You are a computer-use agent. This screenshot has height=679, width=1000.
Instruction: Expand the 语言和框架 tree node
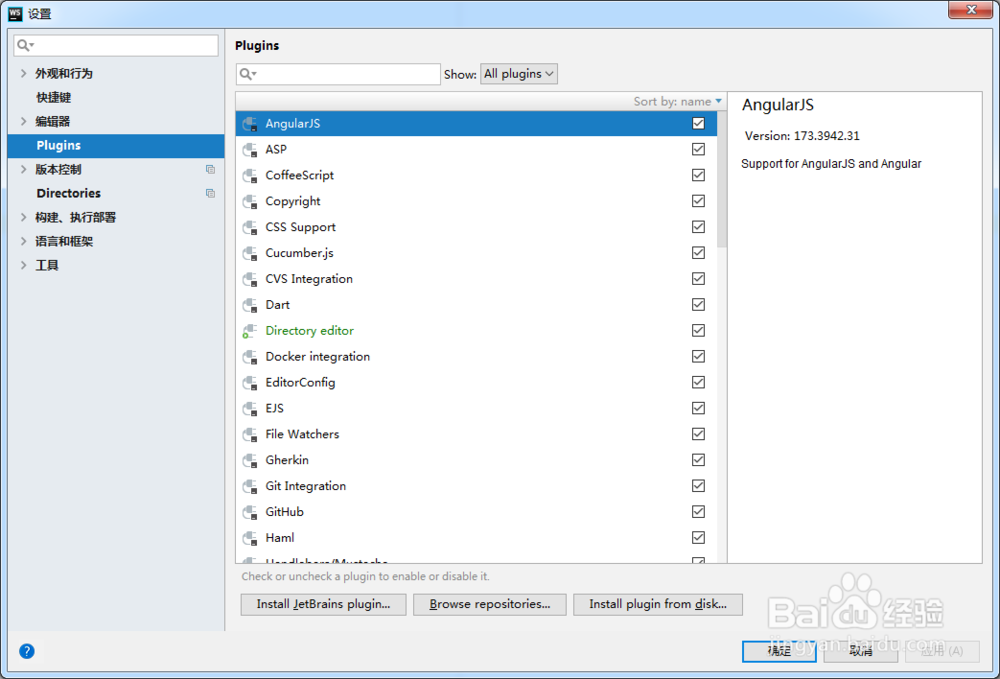(x=24, y=241)
